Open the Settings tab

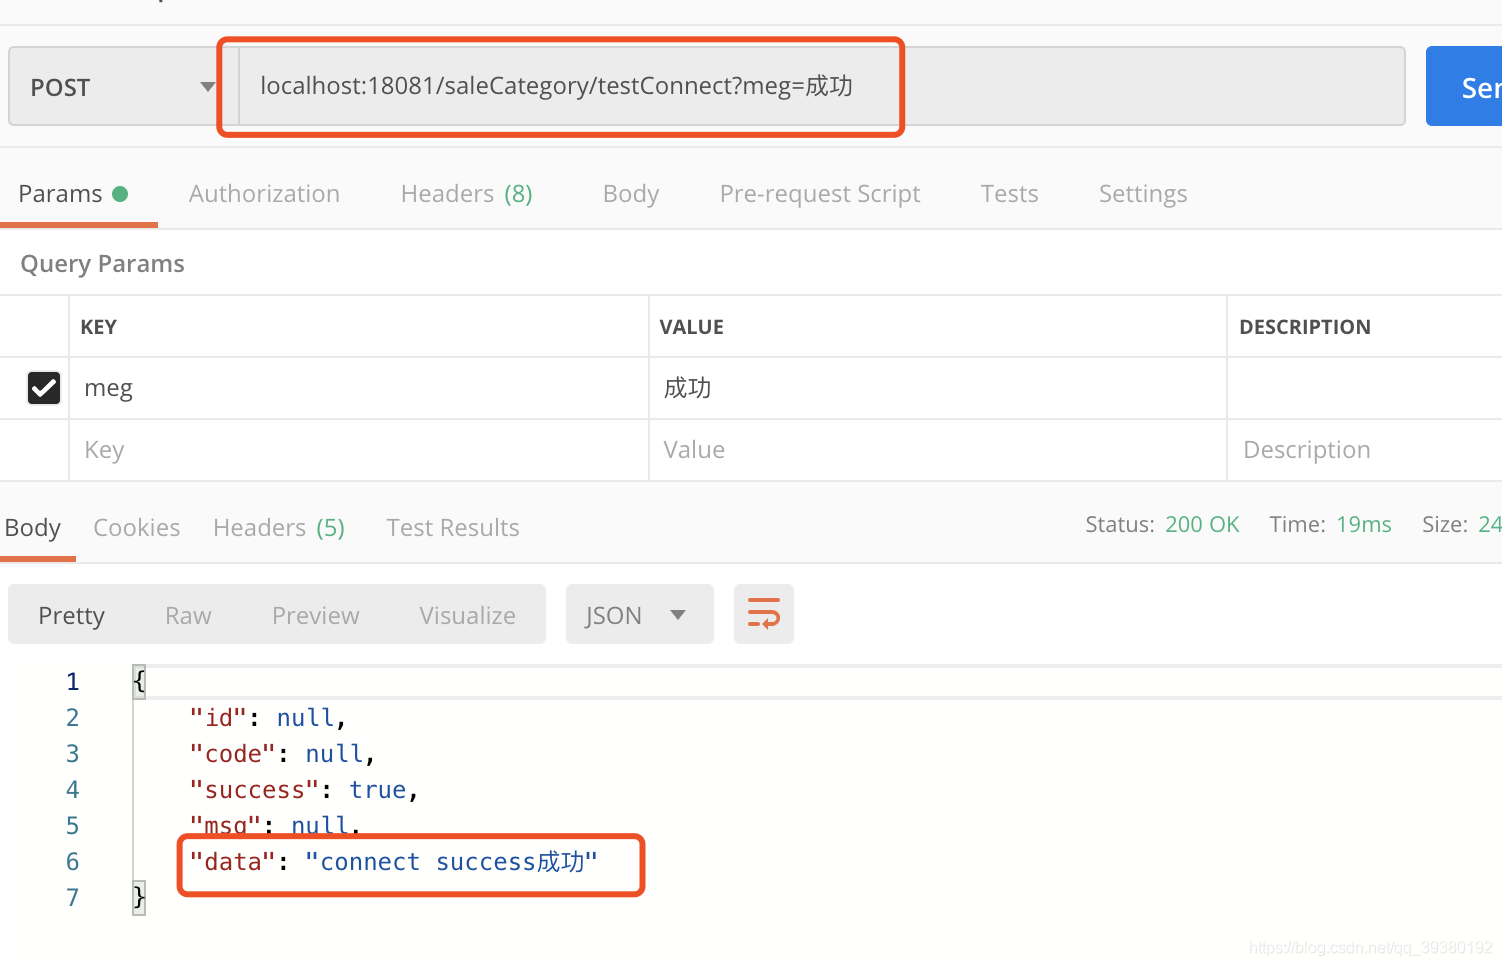(x=1143, y=194)
